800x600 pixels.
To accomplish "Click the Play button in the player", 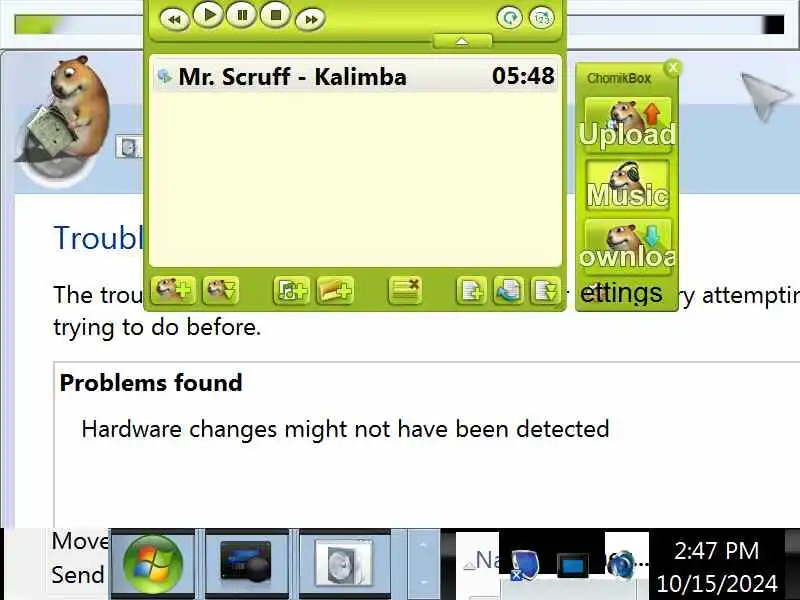I will pos(209,15).
